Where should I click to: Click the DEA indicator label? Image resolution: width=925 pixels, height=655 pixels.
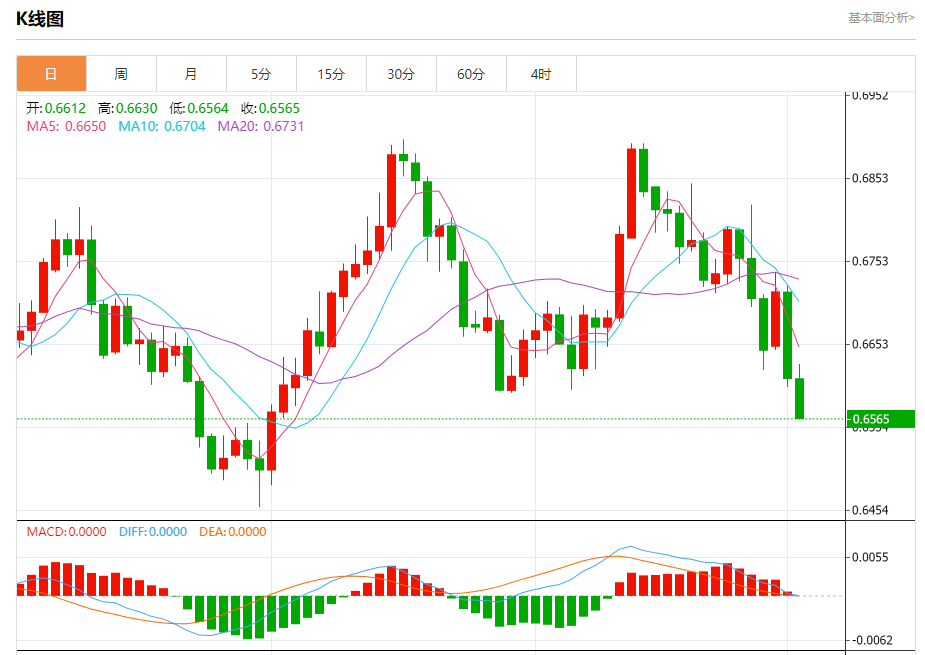click(232, 532)
